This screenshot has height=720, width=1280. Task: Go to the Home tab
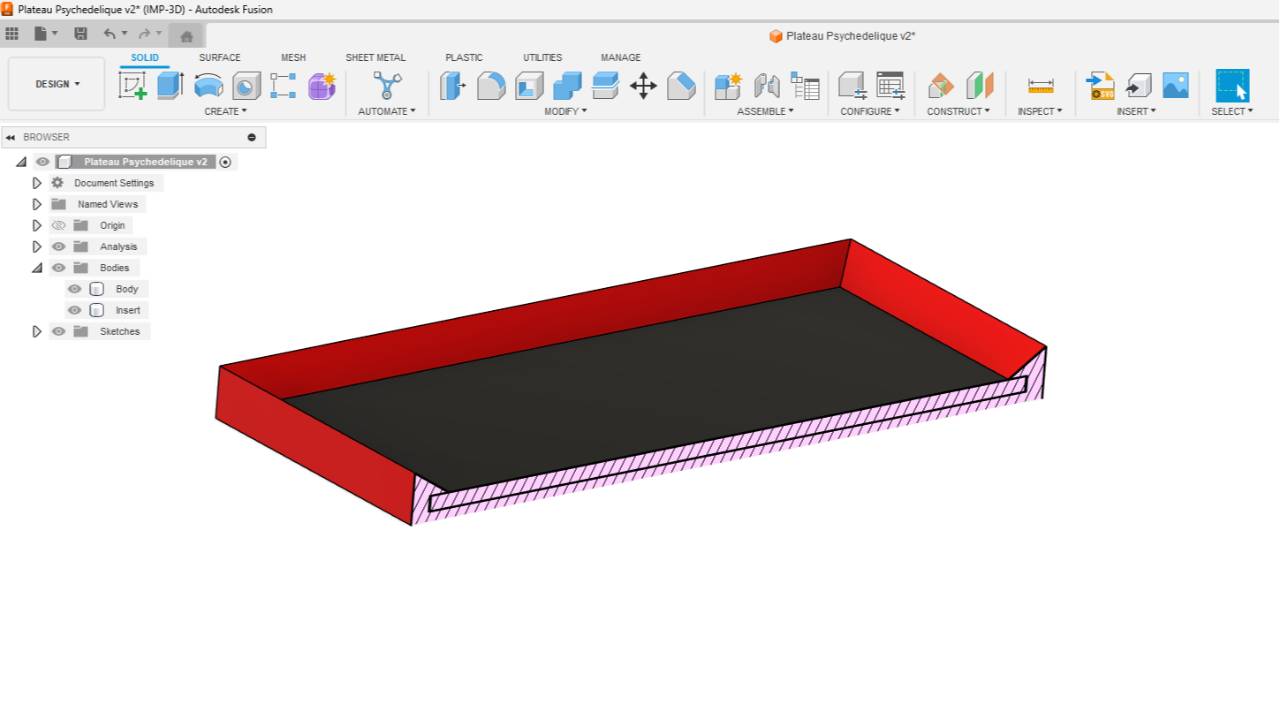[186, 36]
